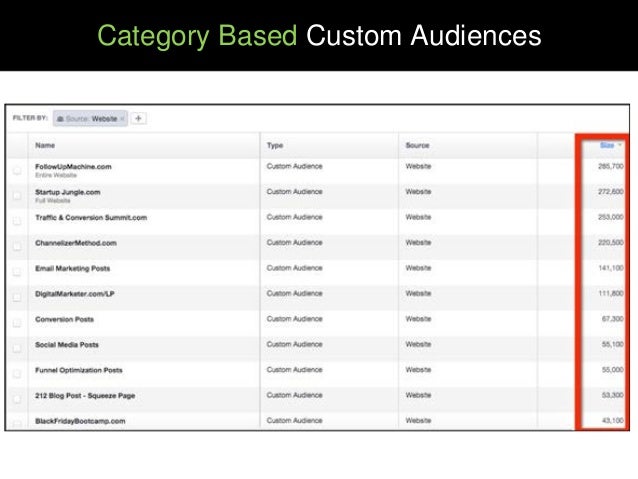
Task: Open the DigitalMarketer.com/LP audience
Action: (x=74, y=294)
